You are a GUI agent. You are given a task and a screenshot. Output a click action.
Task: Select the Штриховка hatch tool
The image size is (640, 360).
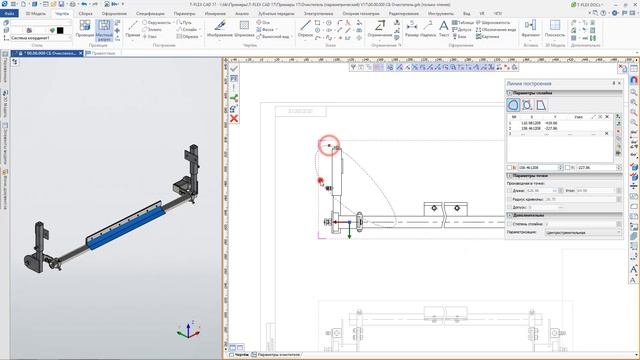point(244,29)
